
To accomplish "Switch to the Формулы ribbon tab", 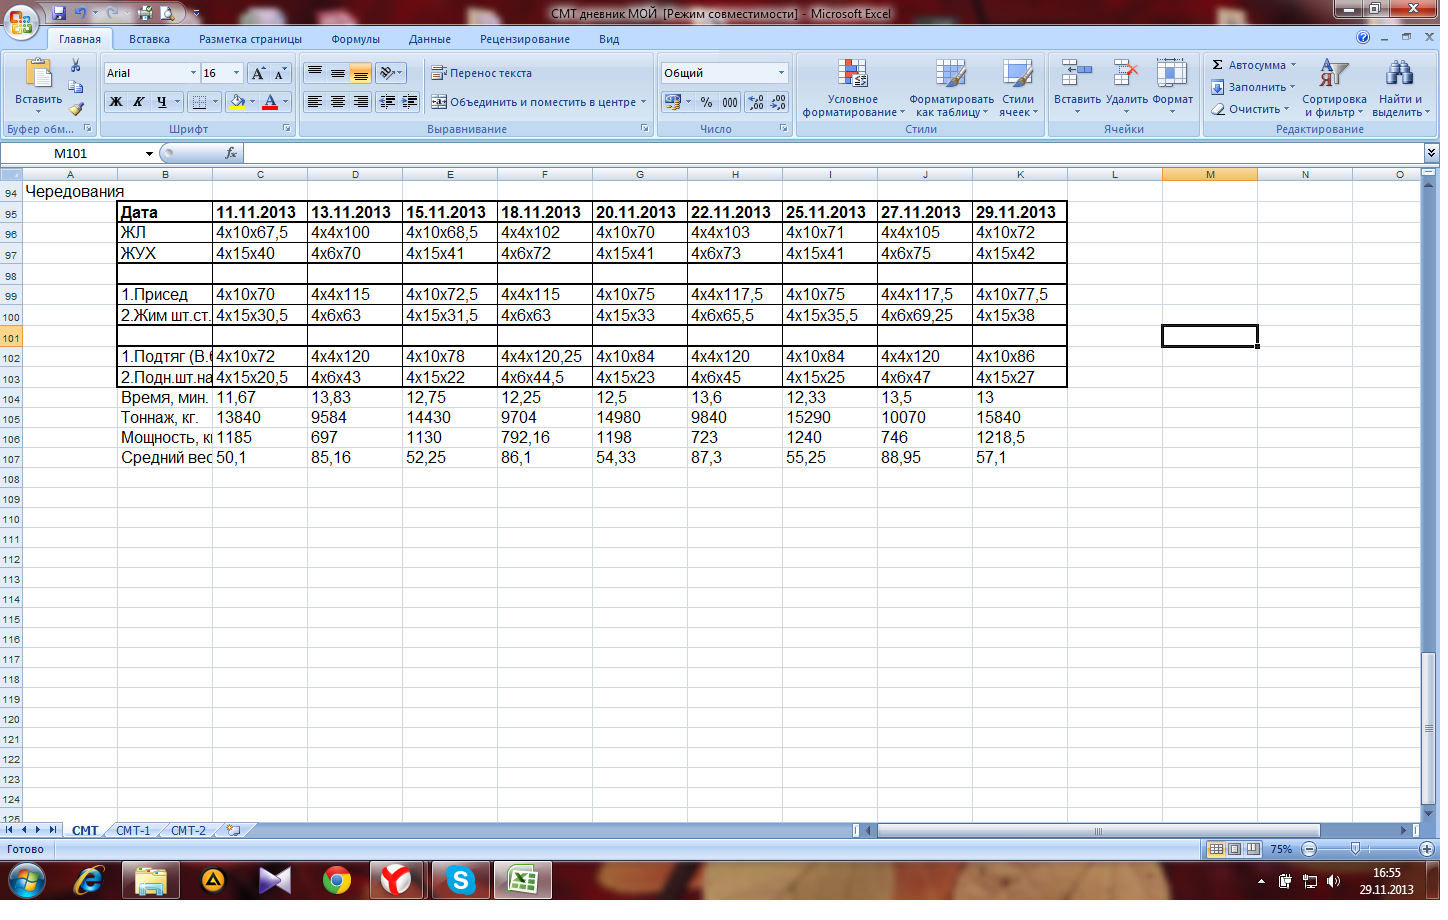I will click(355, 39).
